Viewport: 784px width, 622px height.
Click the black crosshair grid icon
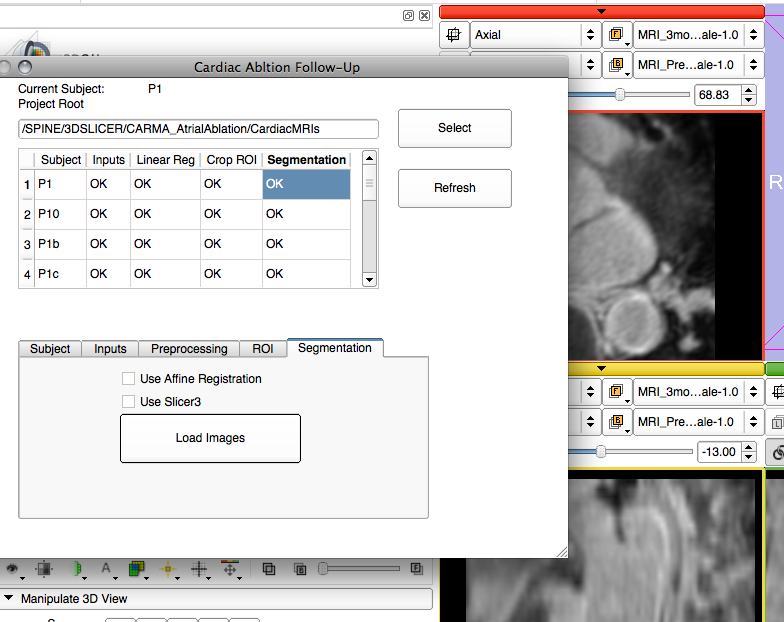tap(199, 569)
